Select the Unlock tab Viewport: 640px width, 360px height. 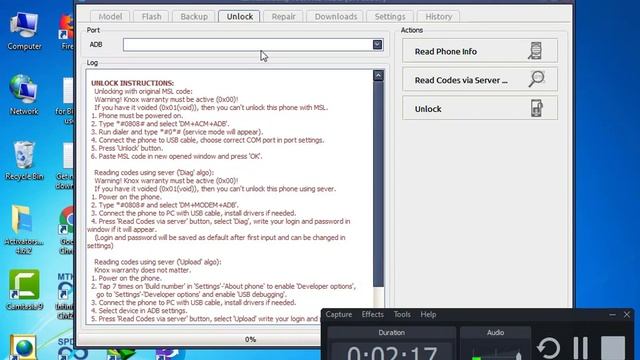click(x=240, y=16)
